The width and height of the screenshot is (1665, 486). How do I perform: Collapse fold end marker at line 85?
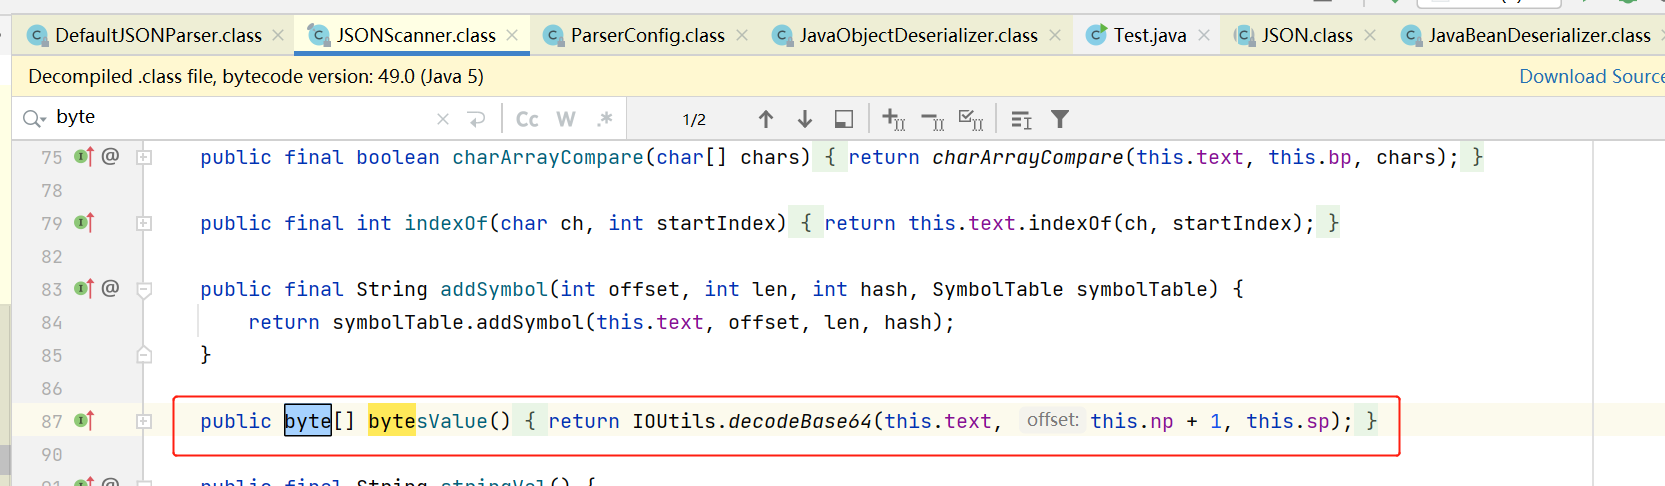pyautogui.click(x=144, y=355)
